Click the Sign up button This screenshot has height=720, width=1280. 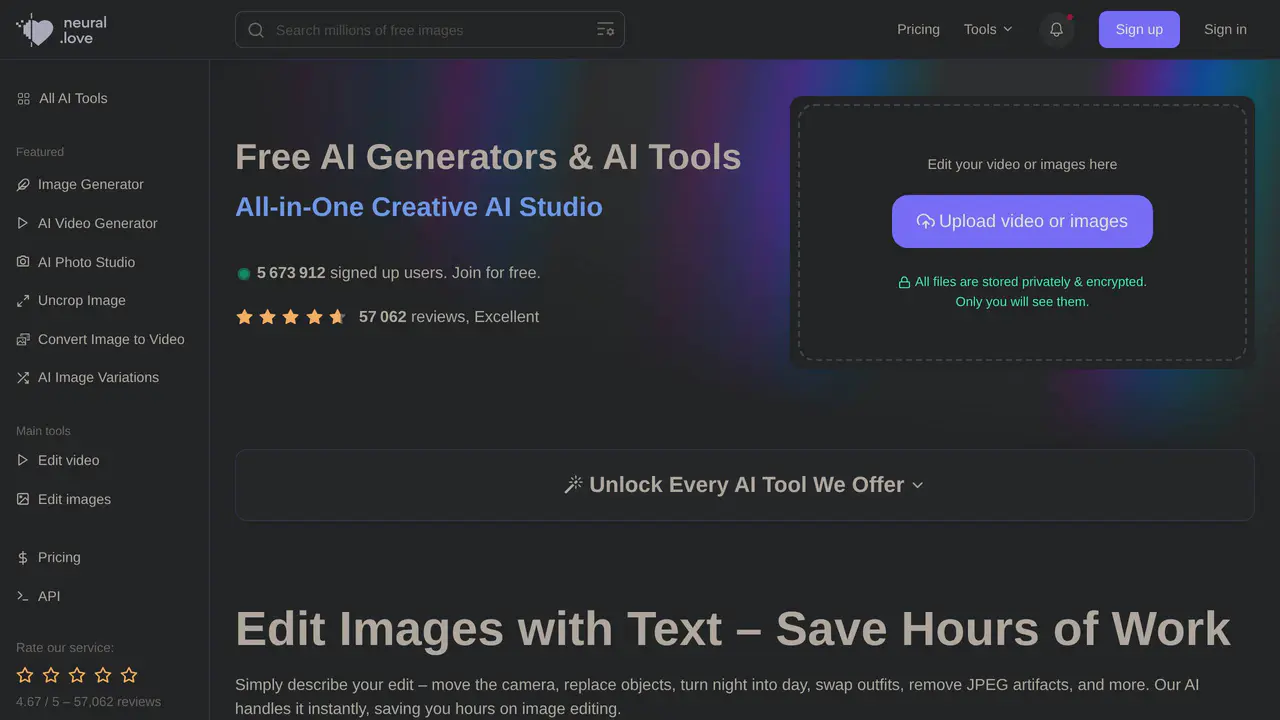point(1139,30)
